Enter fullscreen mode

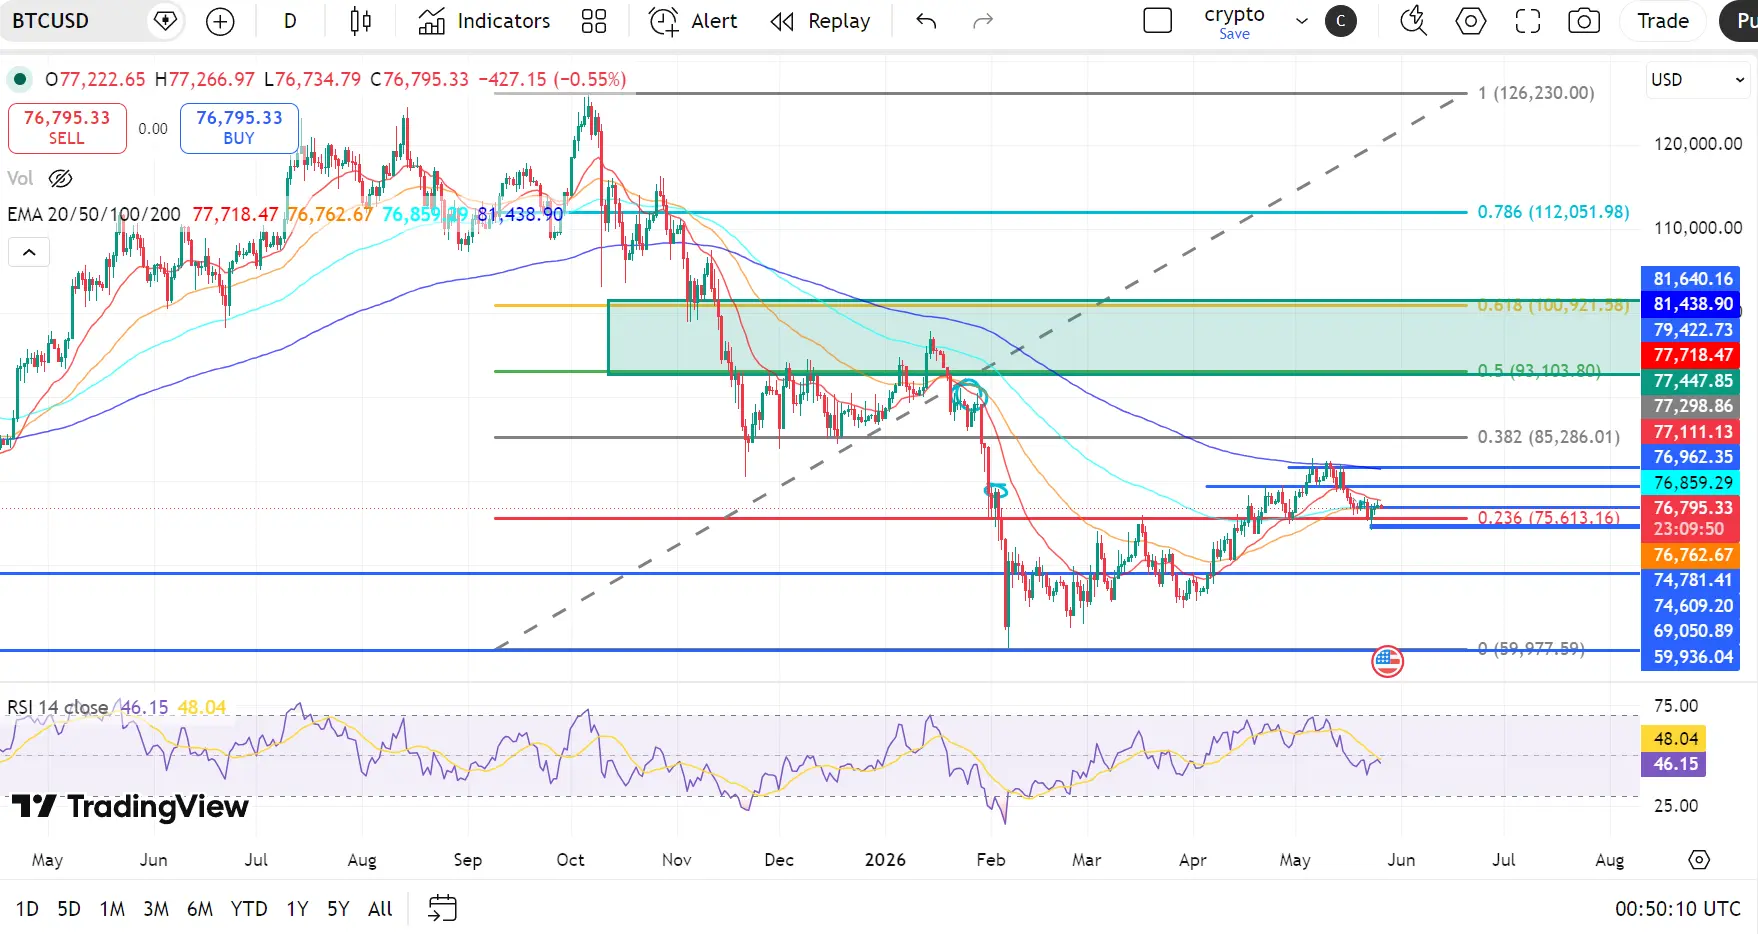pyautogui.click(x=1528, y=21)
